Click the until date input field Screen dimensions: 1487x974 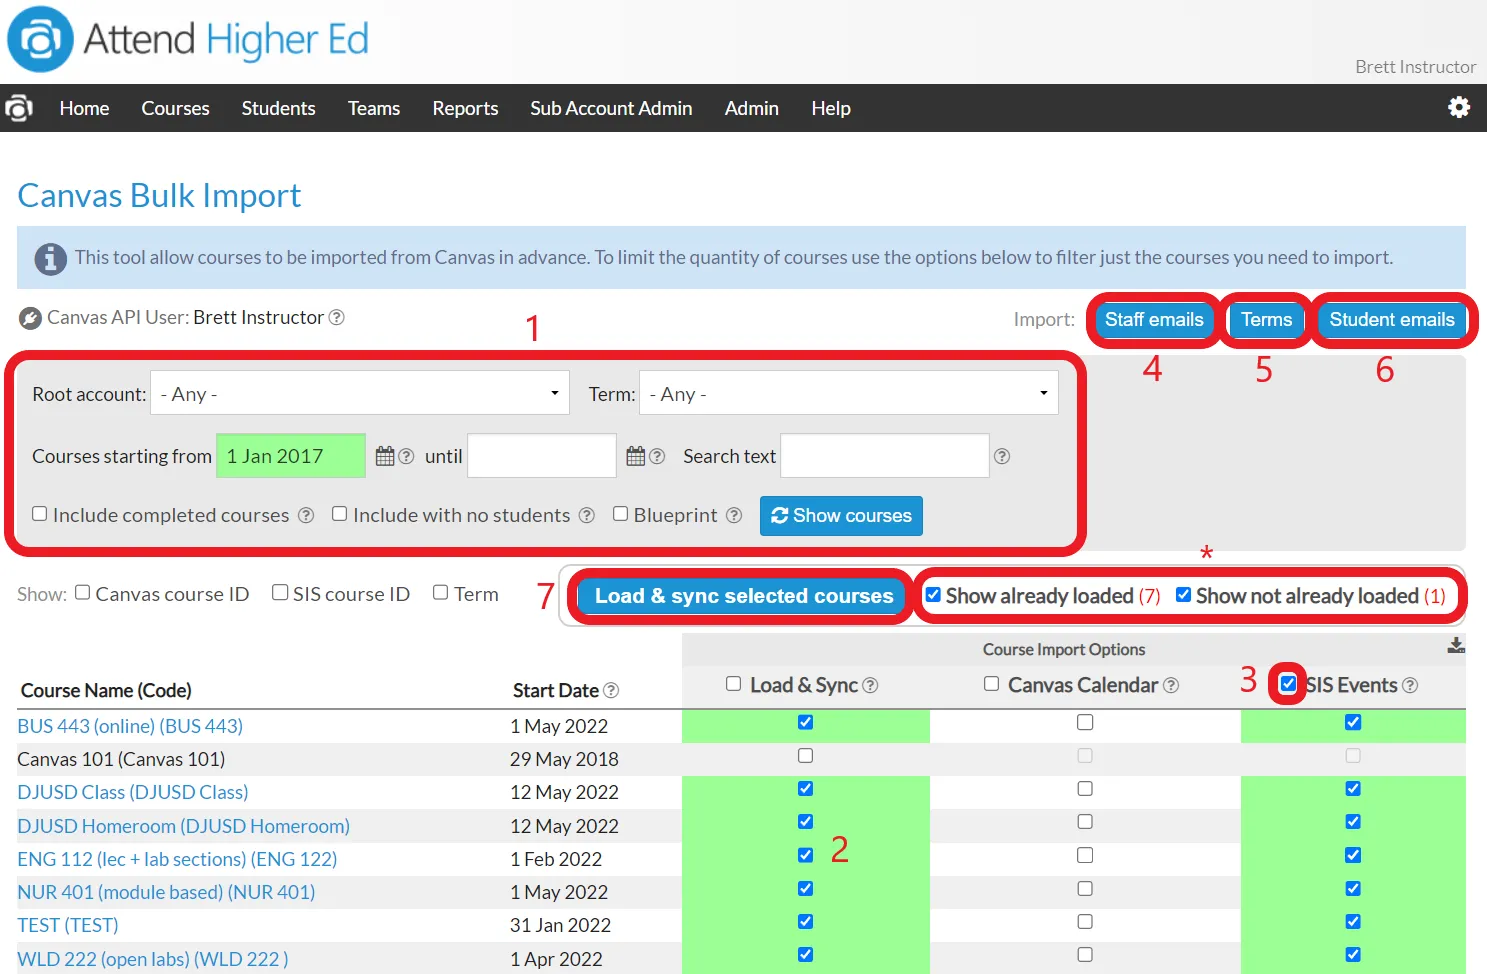coord(542,456)
